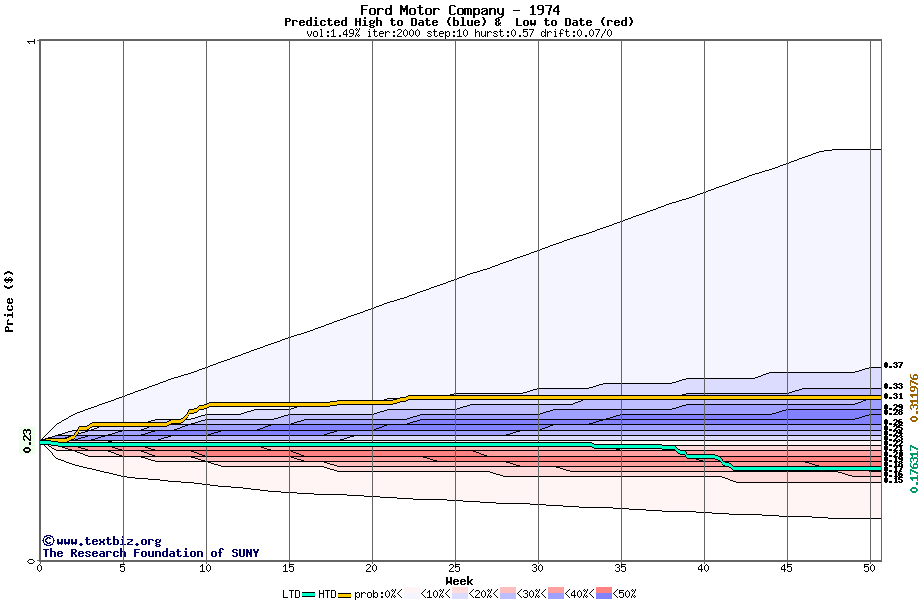Click the "Price ($)" y-axis label
Screen dimensions: 920x600
[x=9, y=301]
